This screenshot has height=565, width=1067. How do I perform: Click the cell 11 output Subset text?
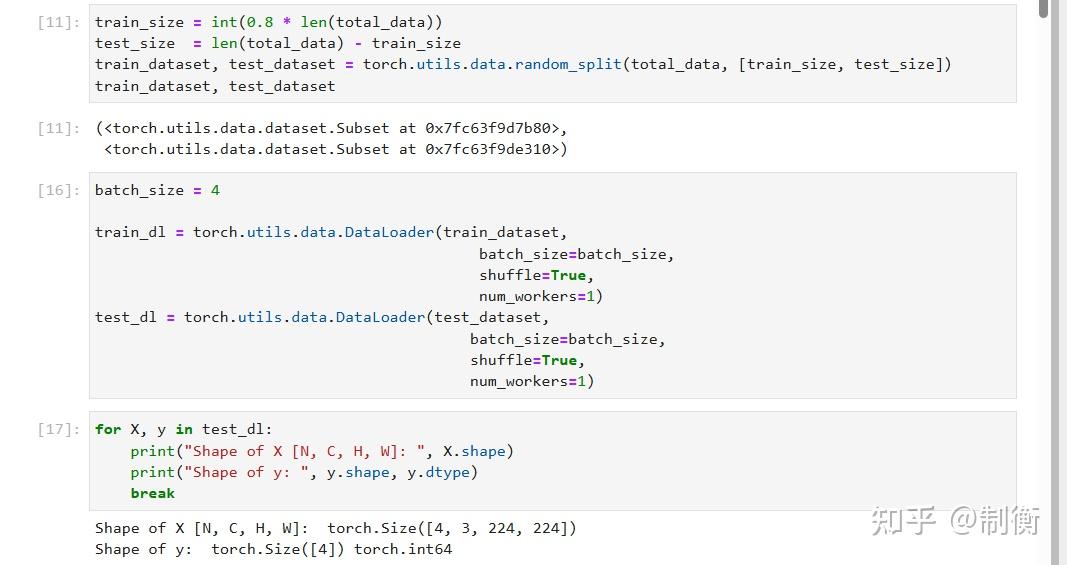pos(331,139)
